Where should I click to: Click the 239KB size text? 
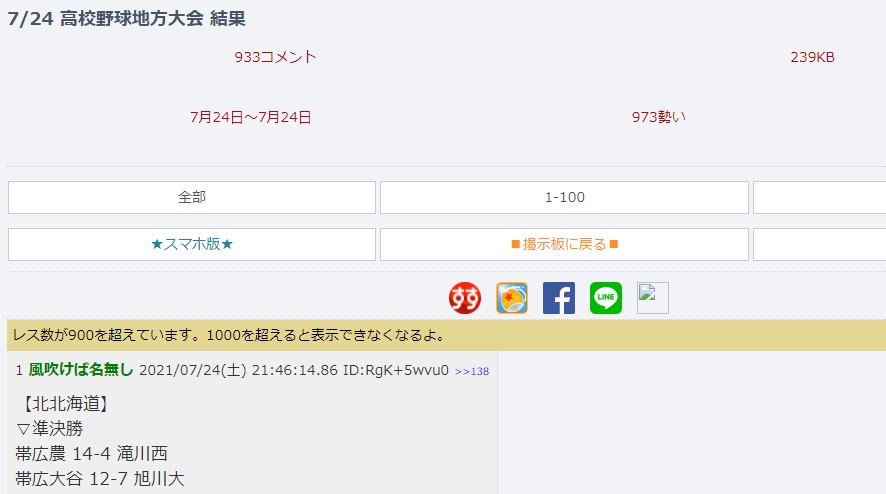click(812, 57)
